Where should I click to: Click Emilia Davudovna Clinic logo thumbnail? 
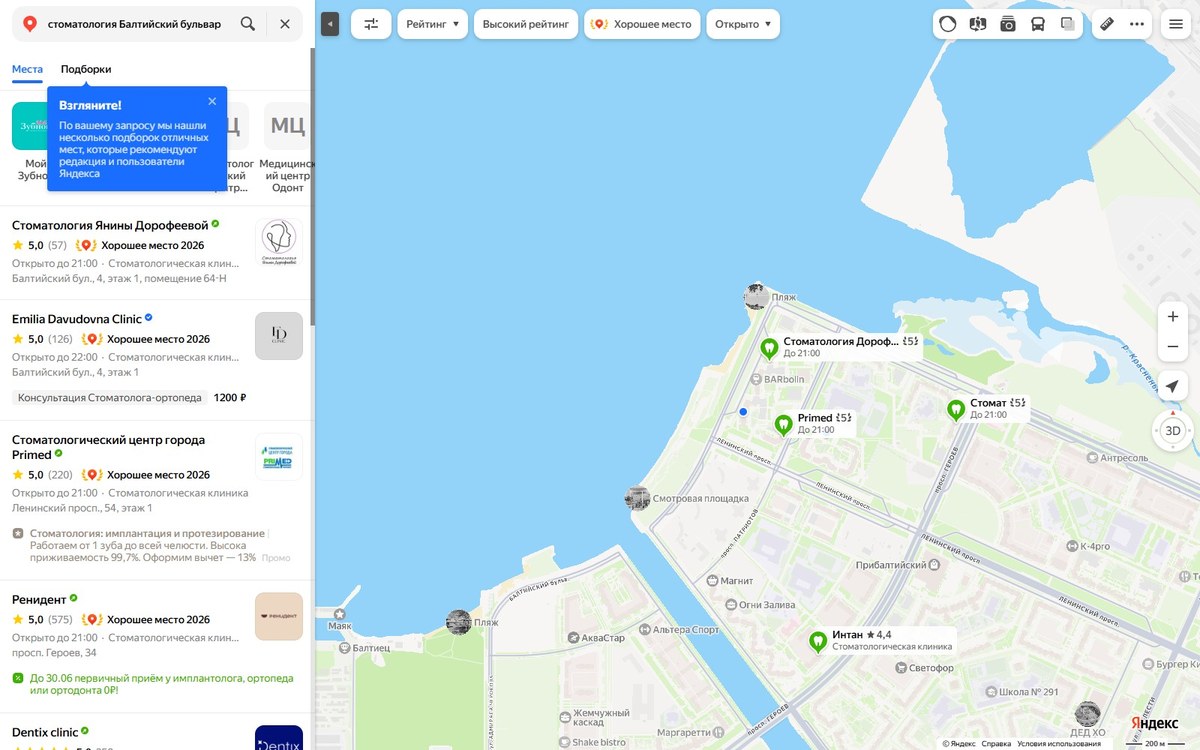(x=279, y=336)
